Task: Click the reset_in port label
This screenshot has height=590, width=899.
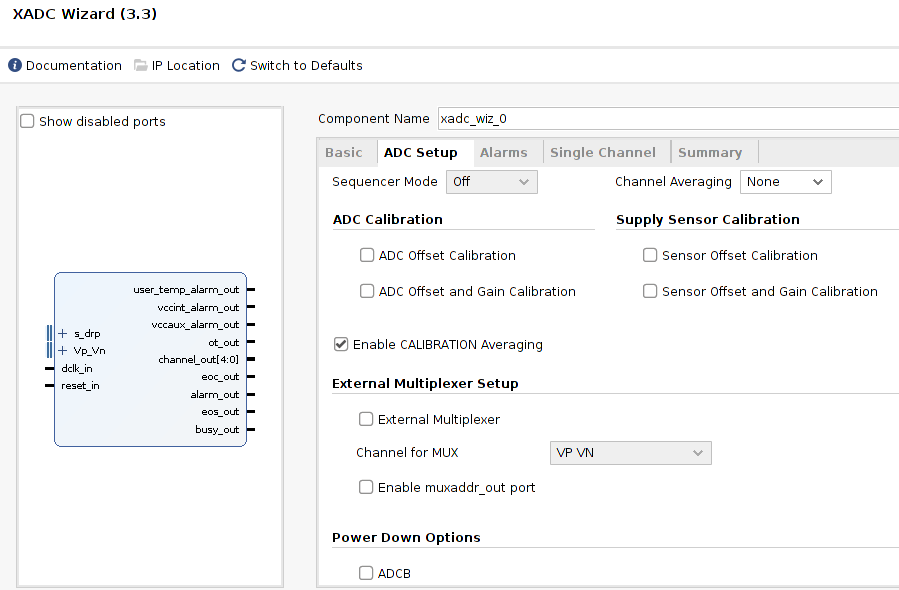Action: coord(80,385)
